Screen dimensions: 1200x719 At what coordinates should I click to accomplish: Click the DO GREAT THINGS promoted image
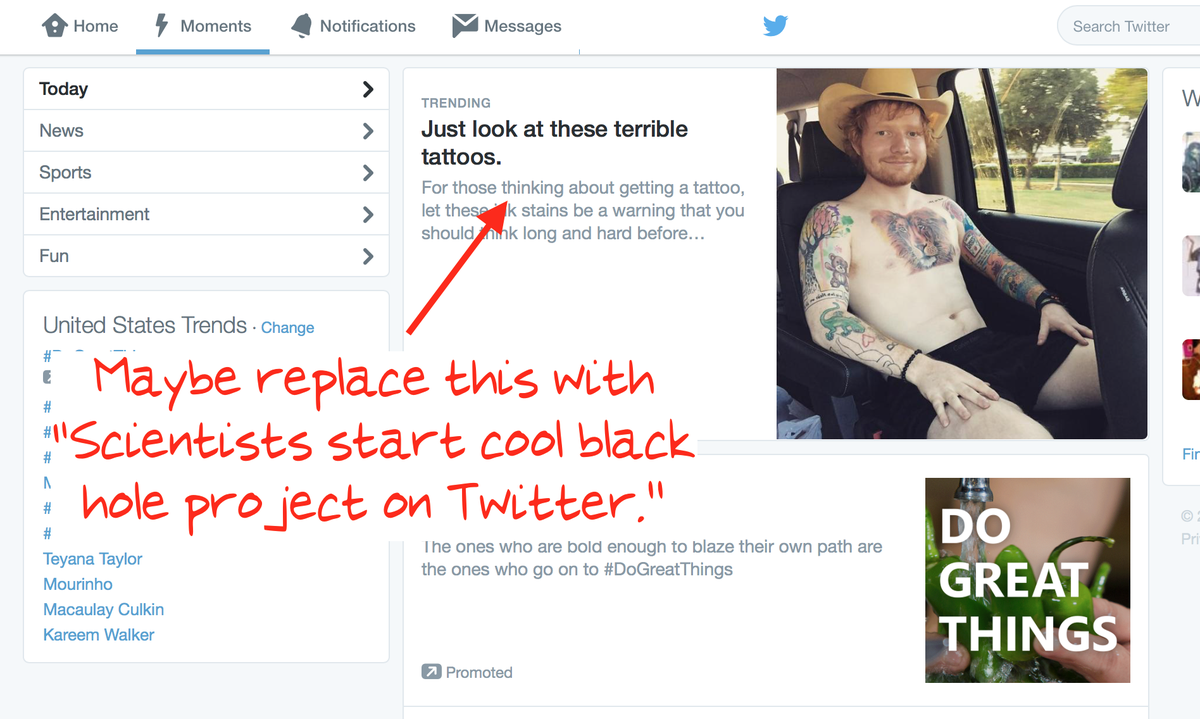1028,580
